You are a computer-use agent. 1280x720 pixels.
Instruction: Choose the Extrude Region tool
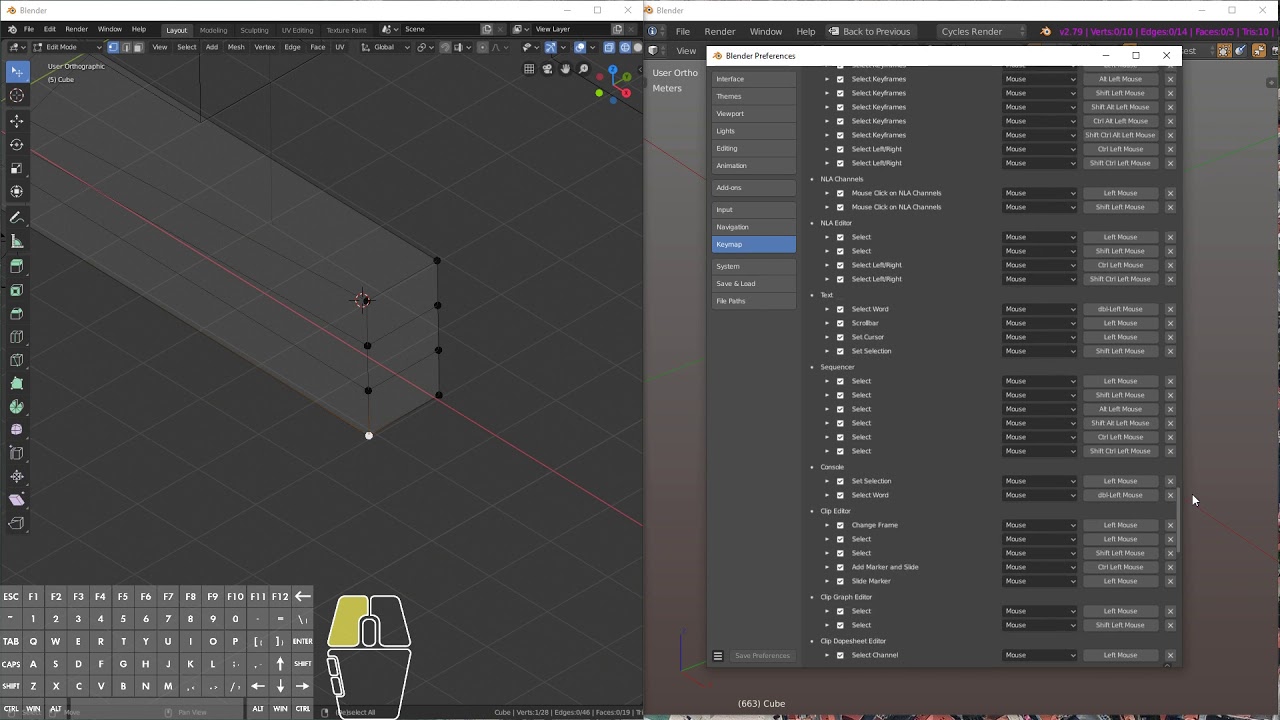[17, 266]
